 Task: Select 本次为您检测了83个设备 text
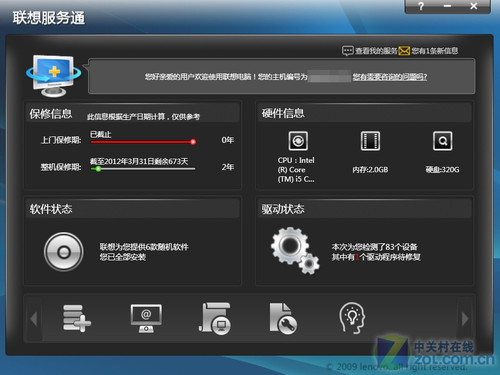(374, 247)
